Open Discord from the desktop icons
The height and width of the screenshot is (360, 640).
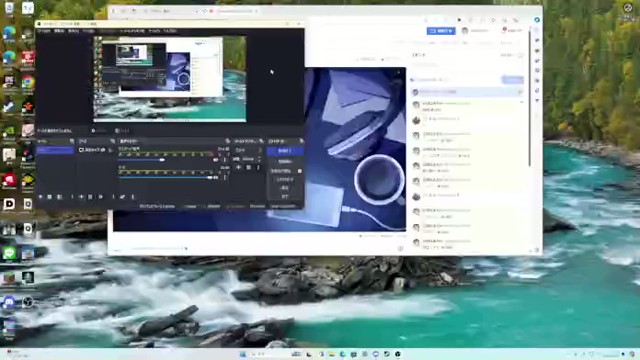(9, 302)
